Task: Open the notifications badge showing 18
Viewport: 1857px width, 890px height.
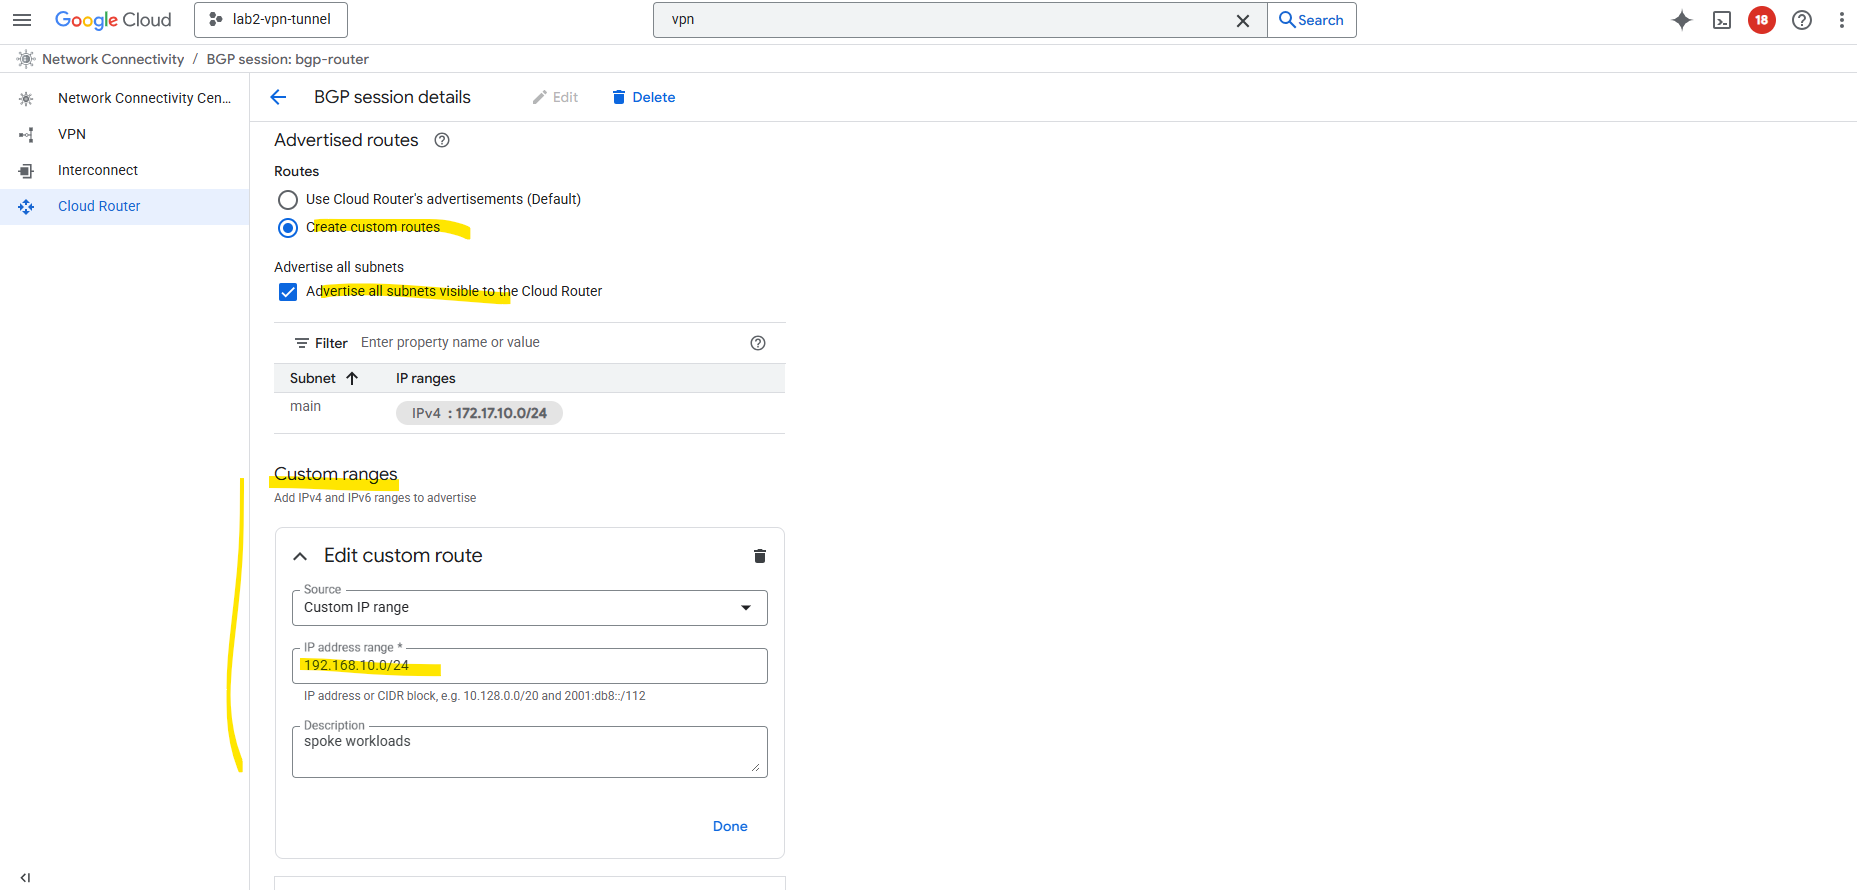Action: pyautogui.click(x=1762, y=20)
